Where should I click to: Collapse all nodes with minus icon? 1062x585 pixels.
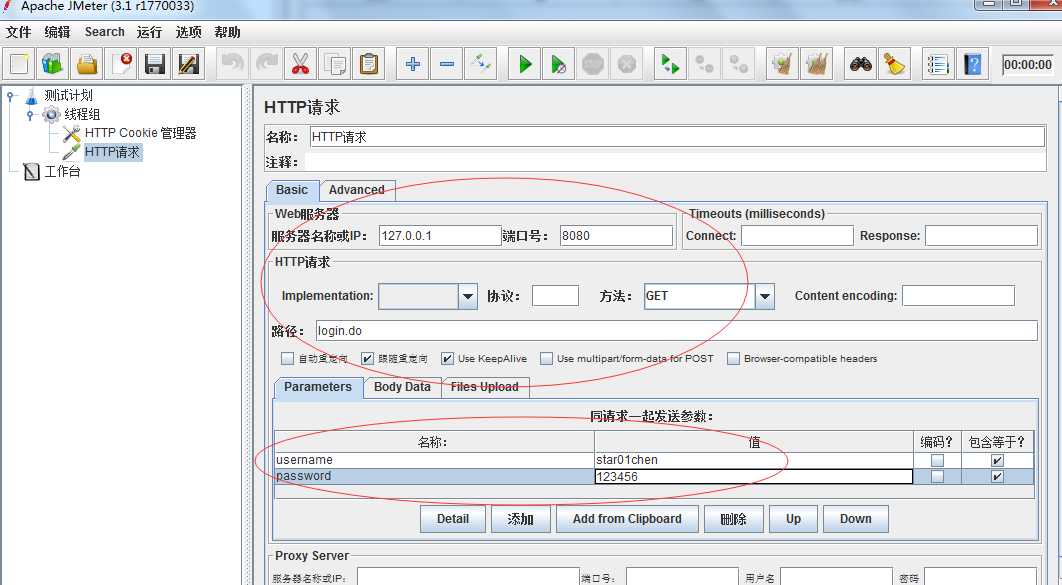click(x=446, y=64)
